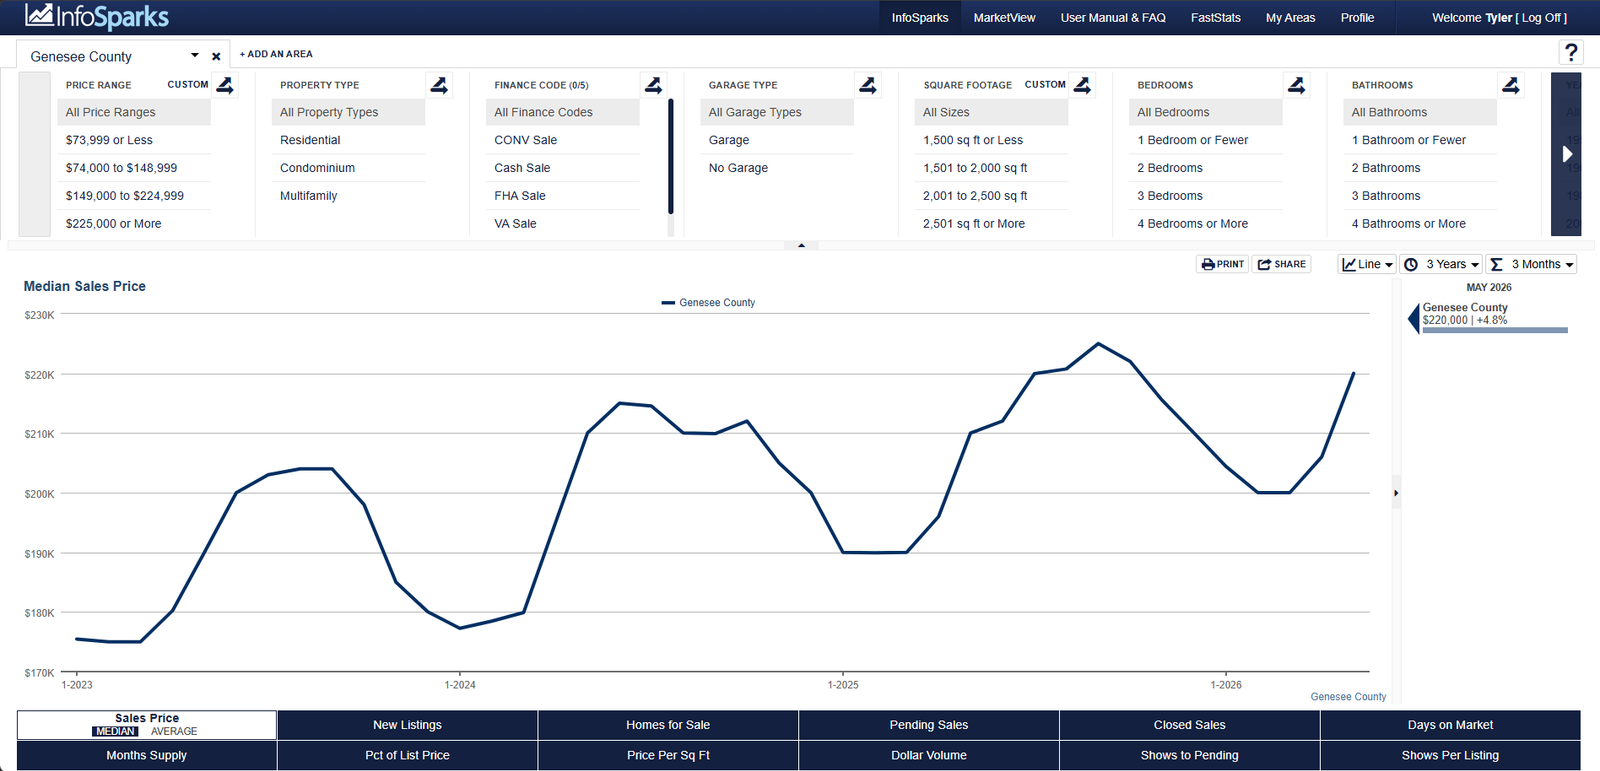Open the InfoSparks nav tab
1600x771 pixels.
(x=920, y=18)
